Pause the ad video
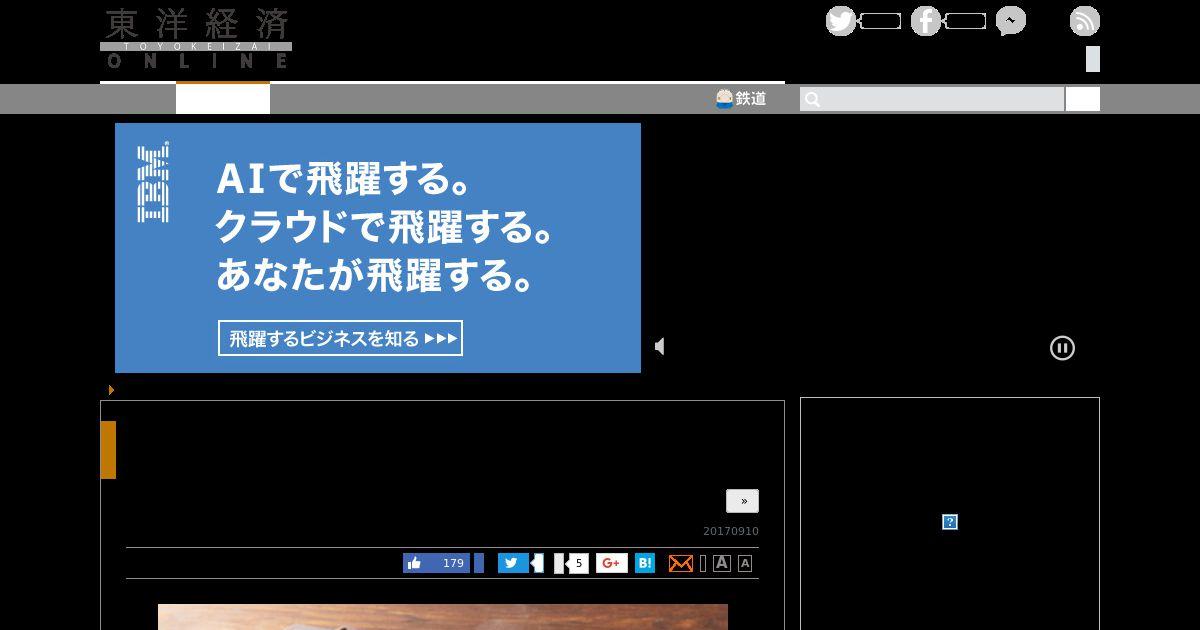The height and width of the screenshot is (630, 1200). click(1062, 348)
